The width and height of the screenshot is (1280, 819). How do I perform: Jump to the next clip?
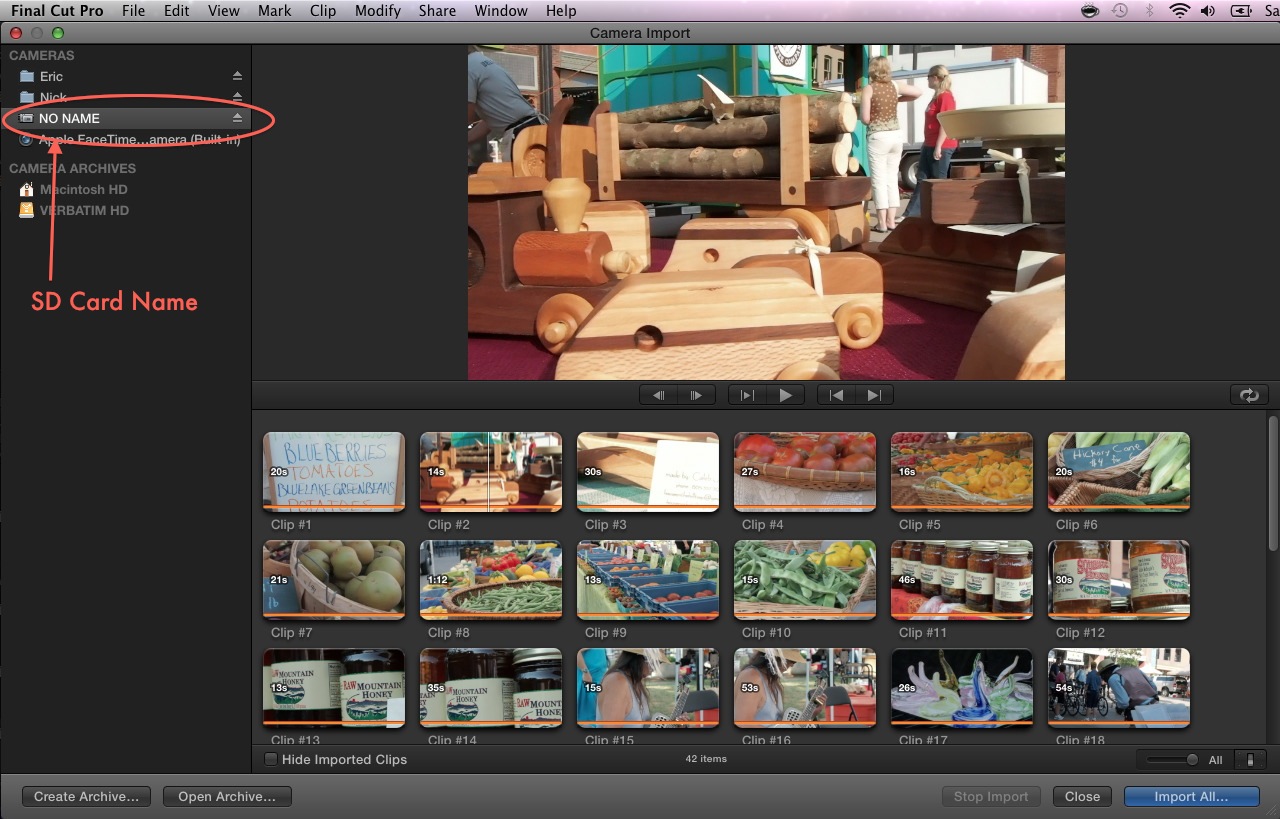(x=876, y=394)
